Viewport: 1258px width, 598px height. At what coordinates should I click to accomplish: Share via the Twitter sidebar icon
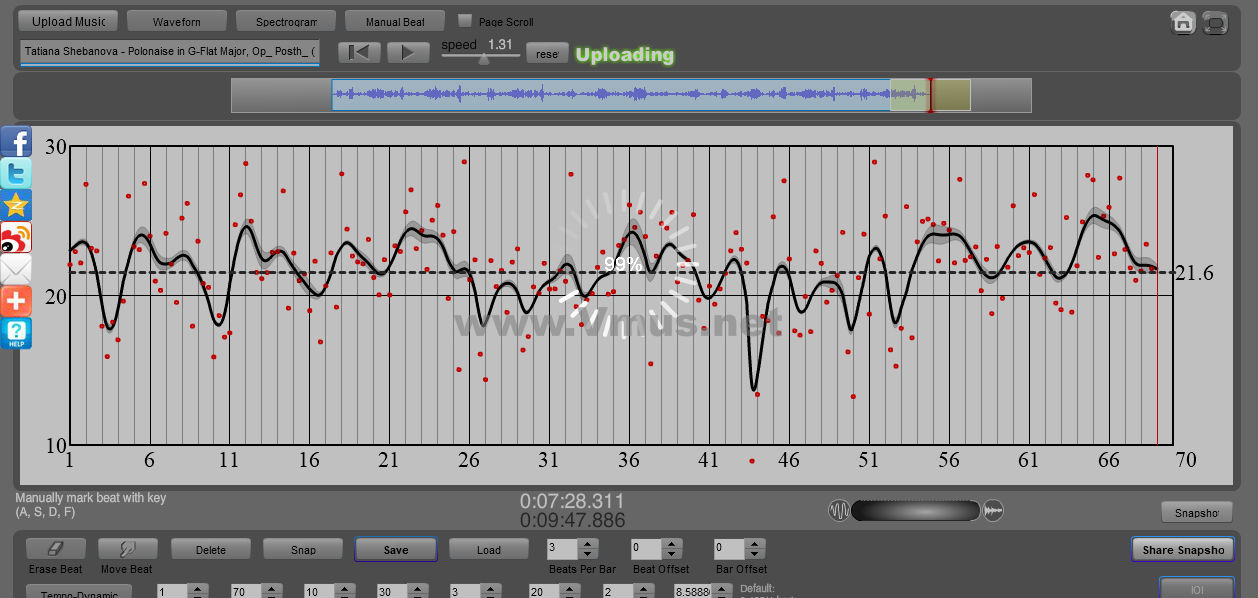coord(16,173)
